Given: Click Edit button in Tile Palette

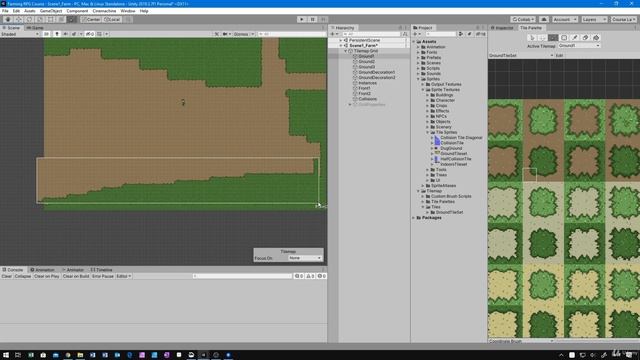Looking at the screenshot, I should click(x=559, y=56).
